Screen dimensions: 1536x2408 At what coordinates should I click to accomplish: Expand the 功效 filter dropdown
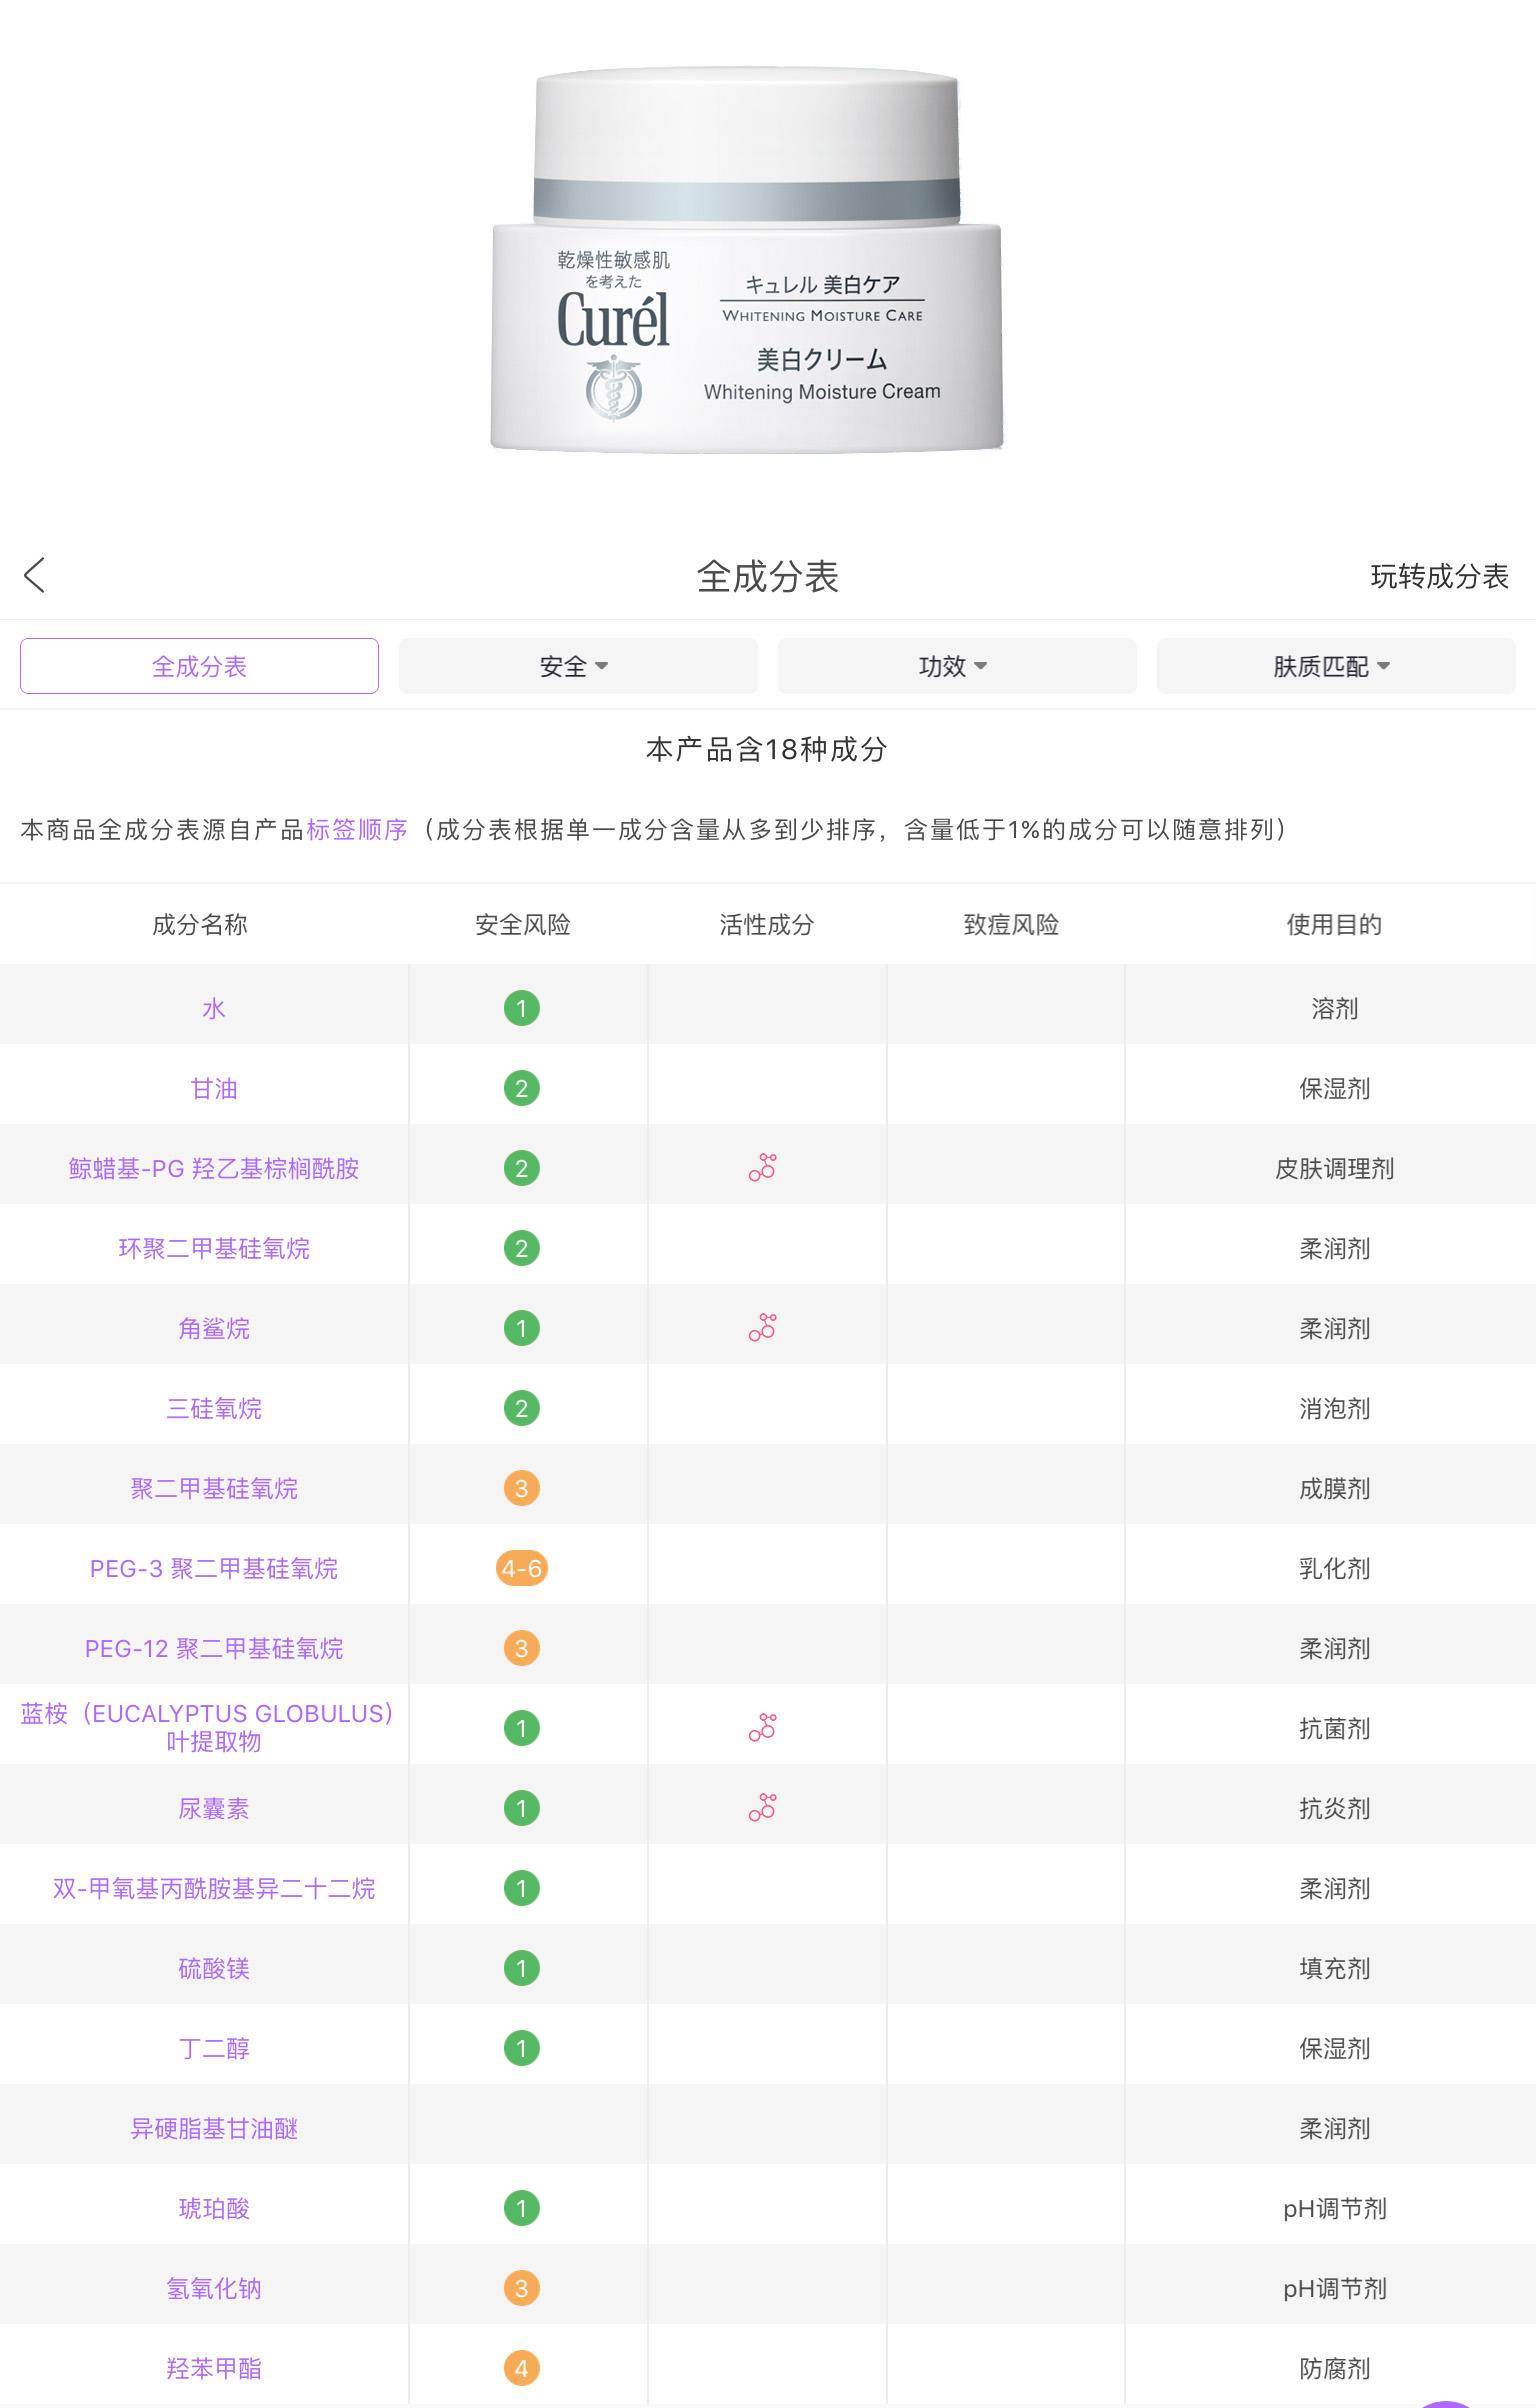point(957,666)
